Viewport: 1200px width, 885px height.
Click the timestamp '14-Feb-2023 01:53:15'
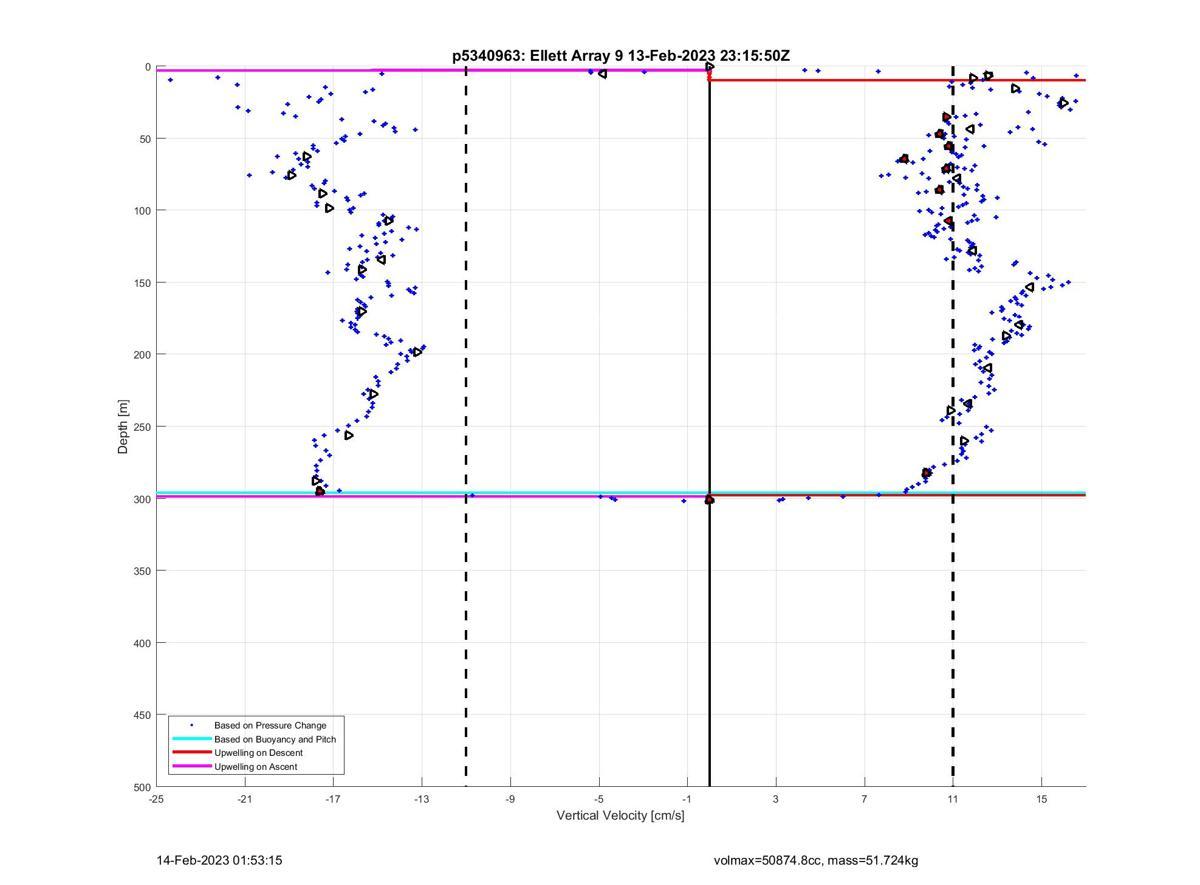click(x=220, y=860)
